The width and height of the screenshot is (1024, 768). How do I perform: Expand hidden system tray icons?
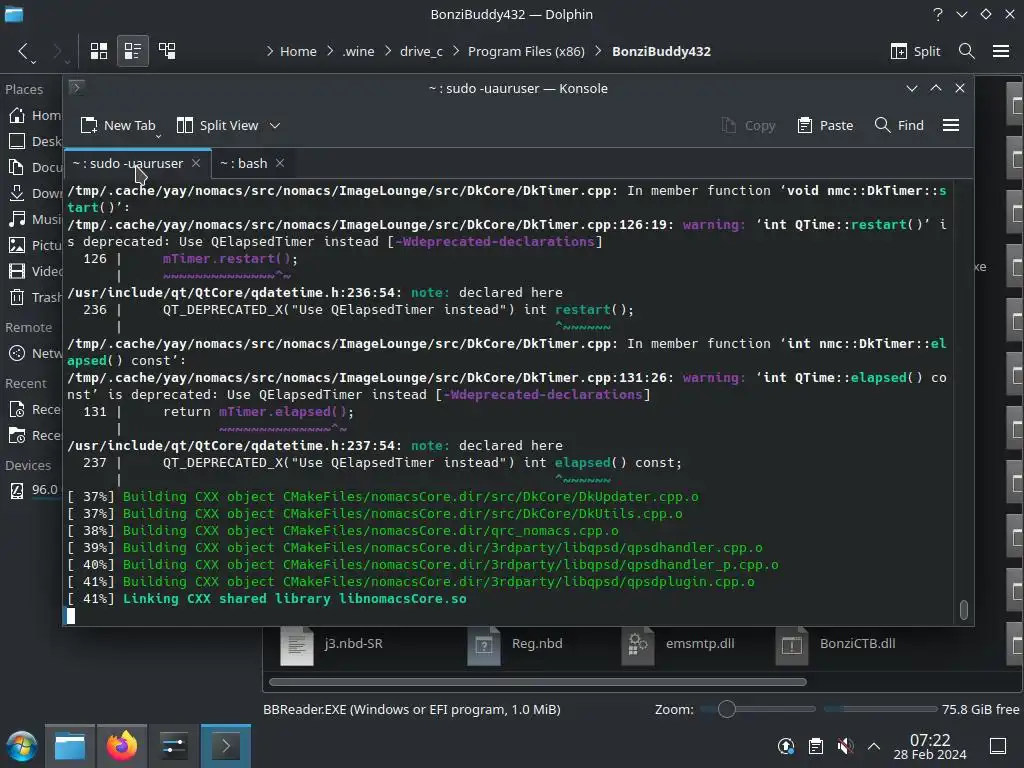point(874,746)
